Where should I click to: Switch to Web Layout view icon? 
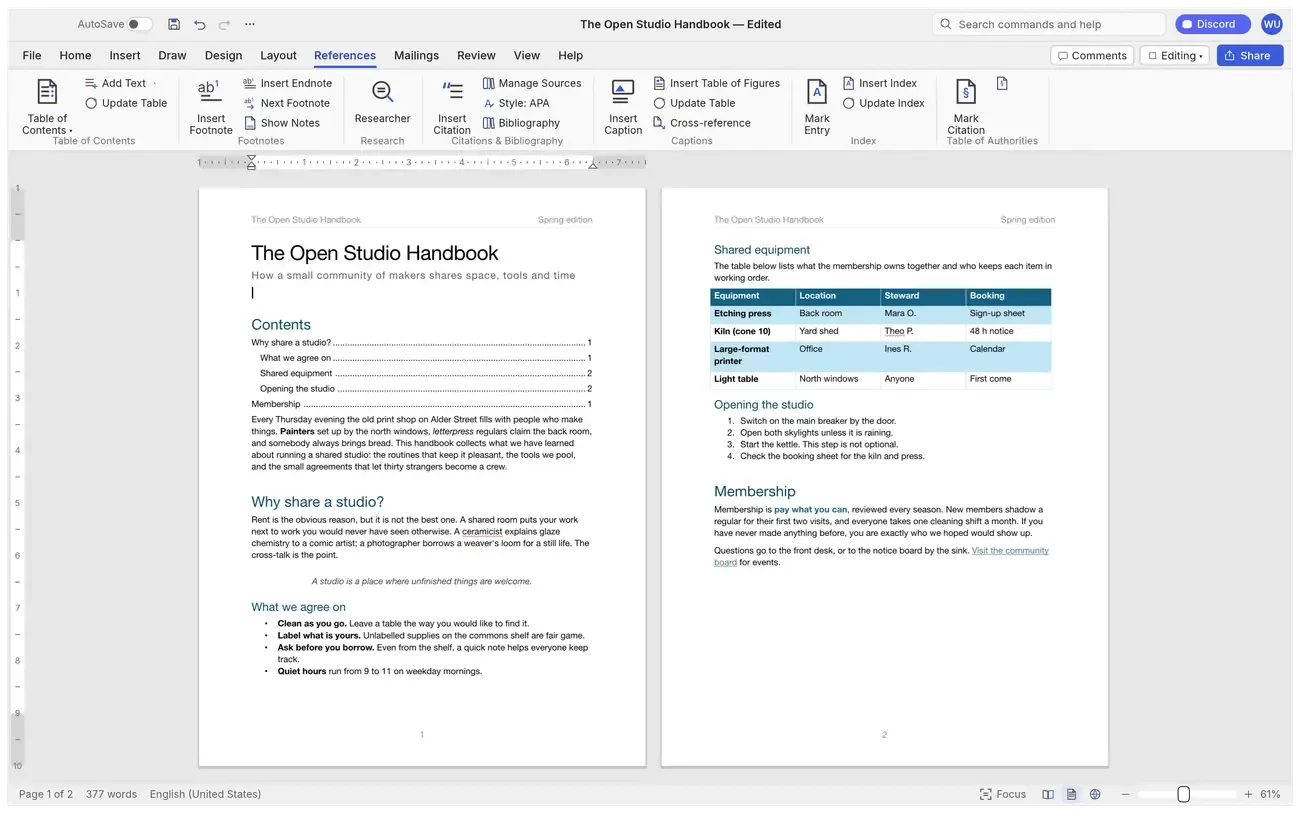[1095, 794]
